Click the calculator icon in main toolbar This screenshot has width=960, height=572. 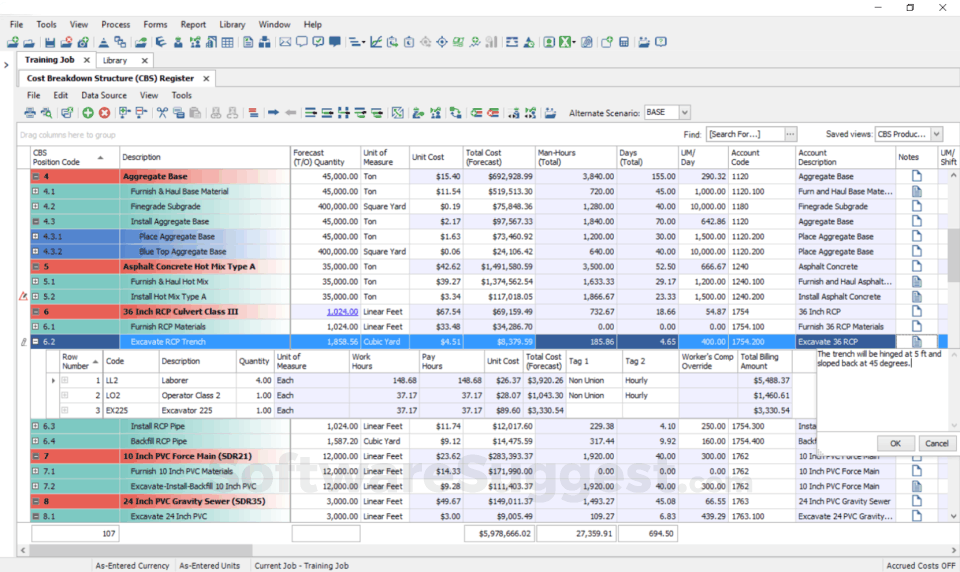click(x=624, y=42)
